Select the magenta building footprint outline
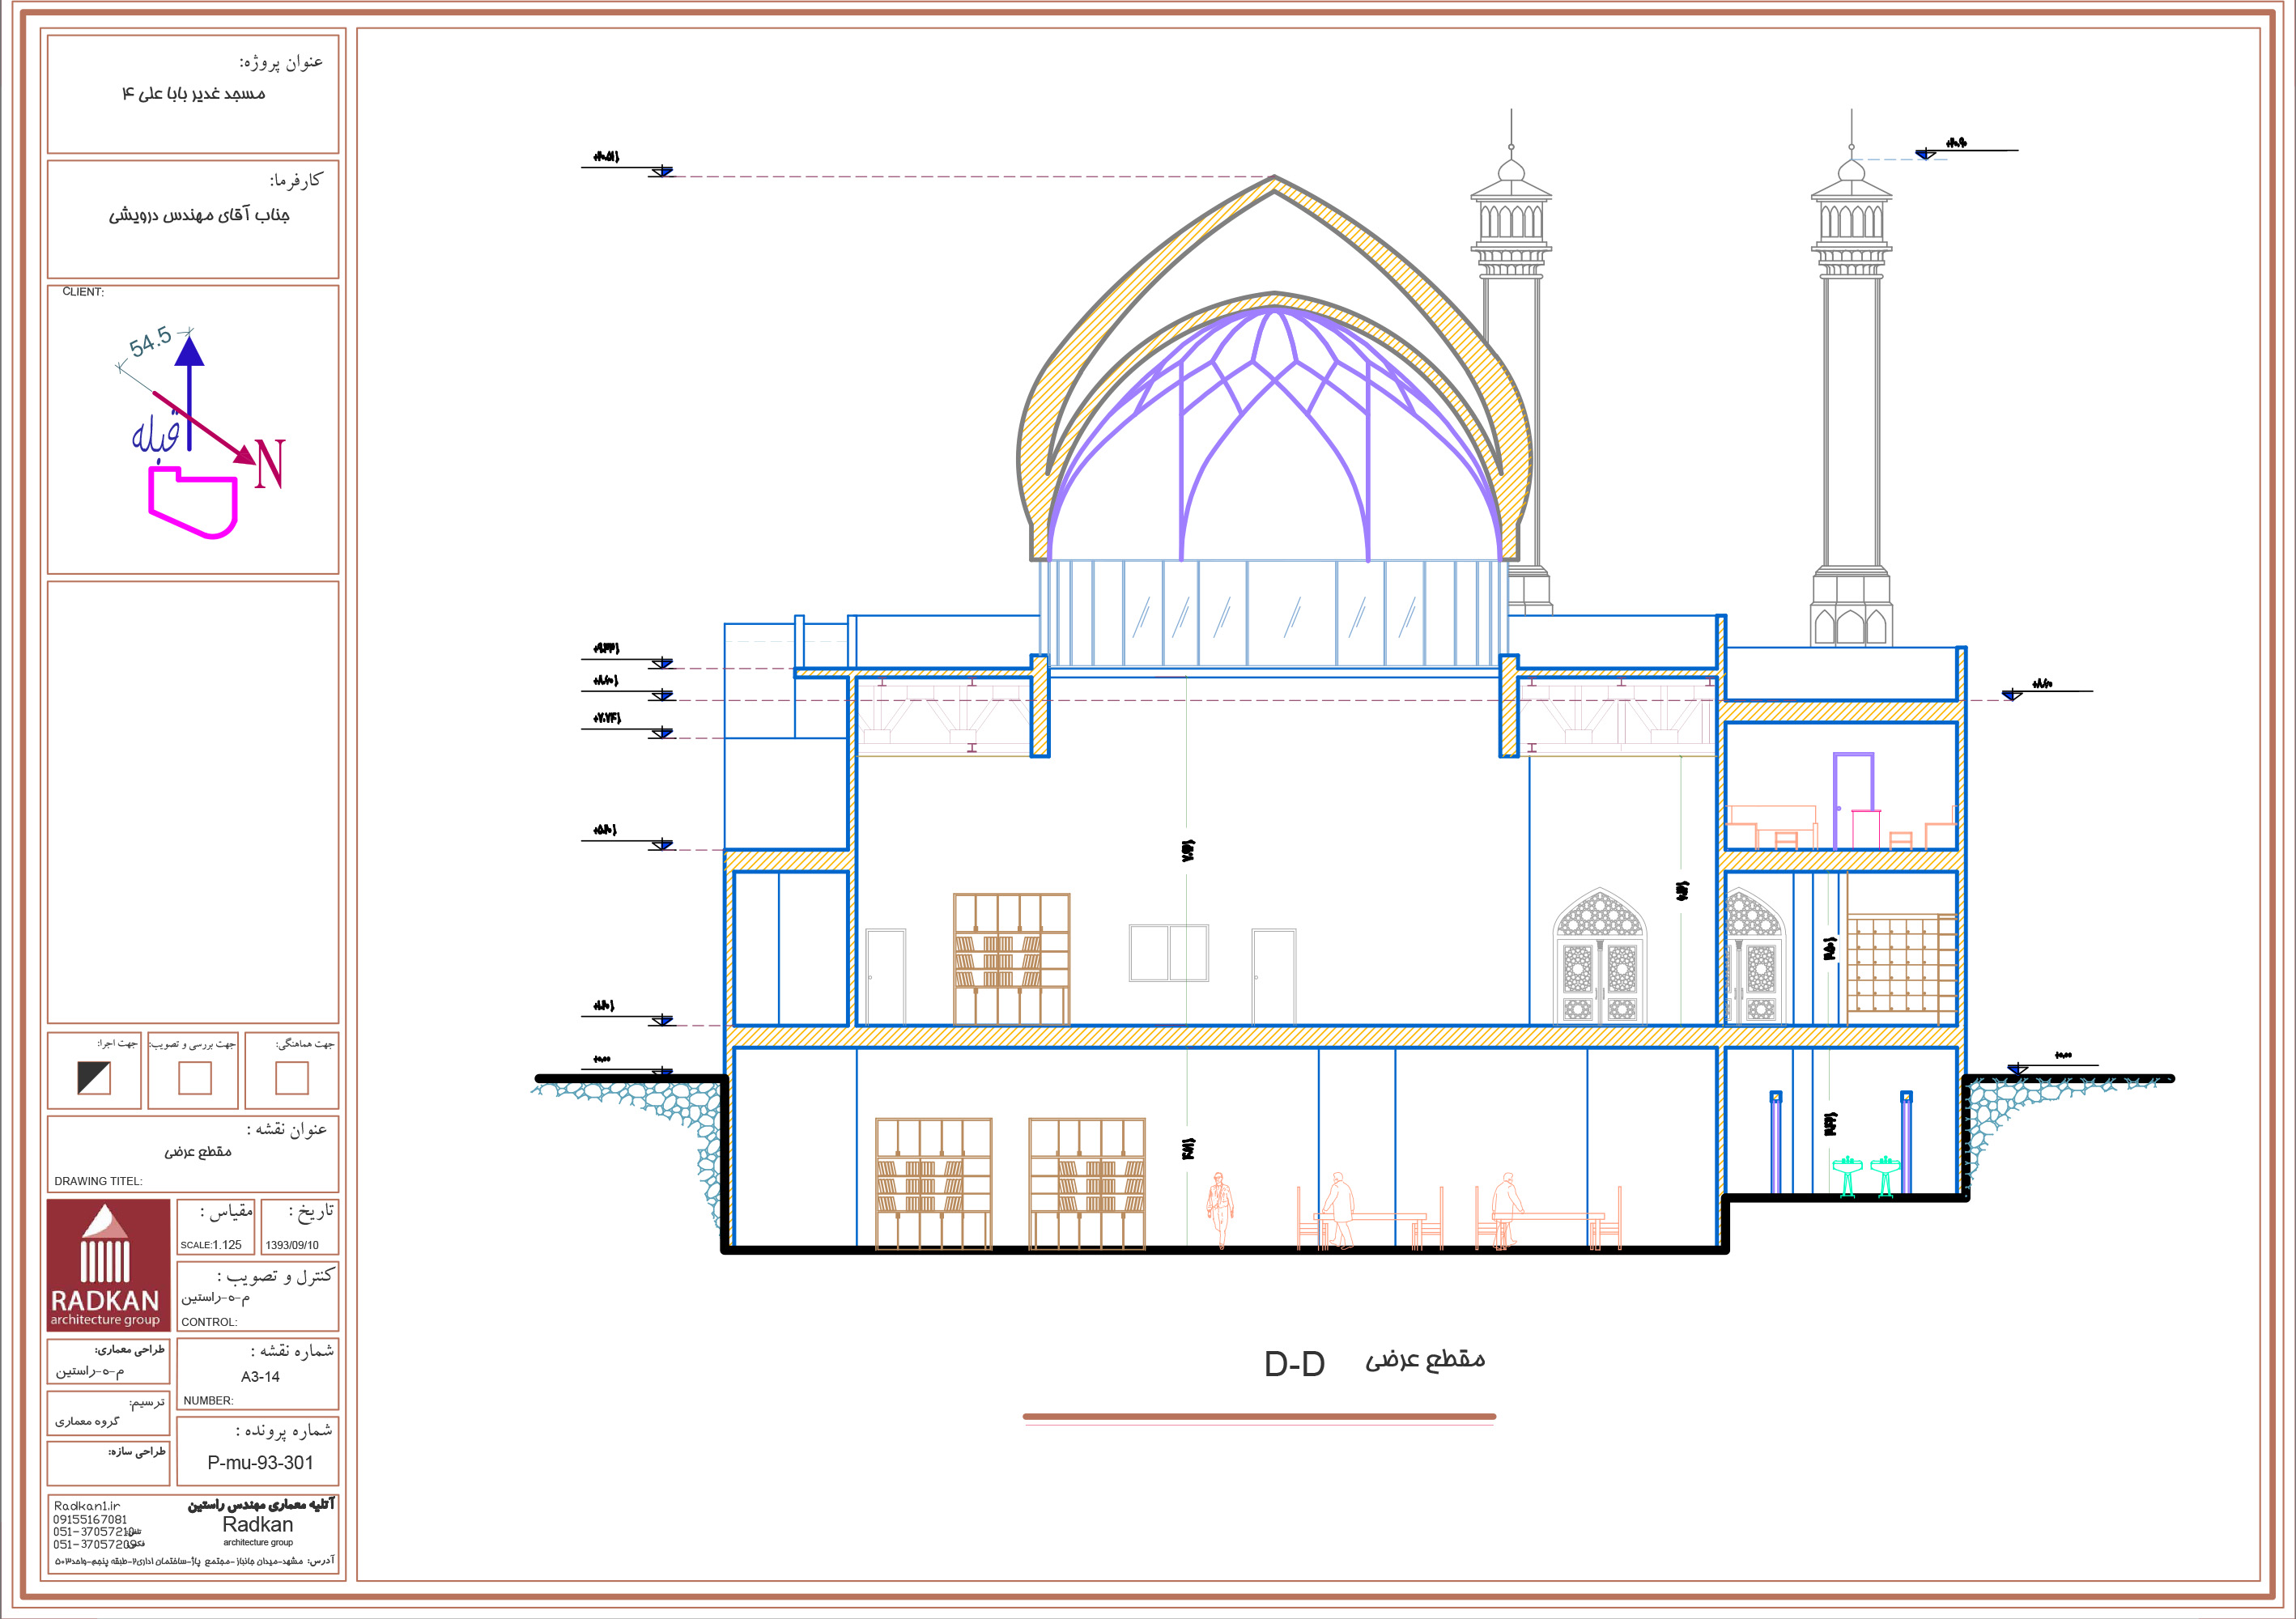This screenshot has width=2296, height=1619. coord(193,503)
